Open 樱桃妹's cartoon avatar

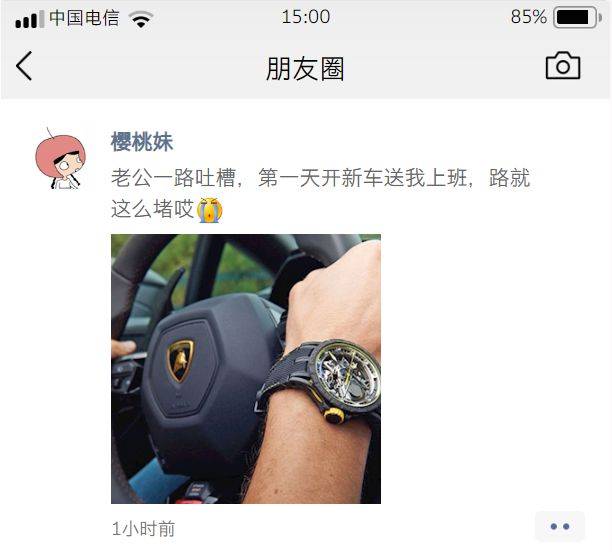(x=60, y=158)
